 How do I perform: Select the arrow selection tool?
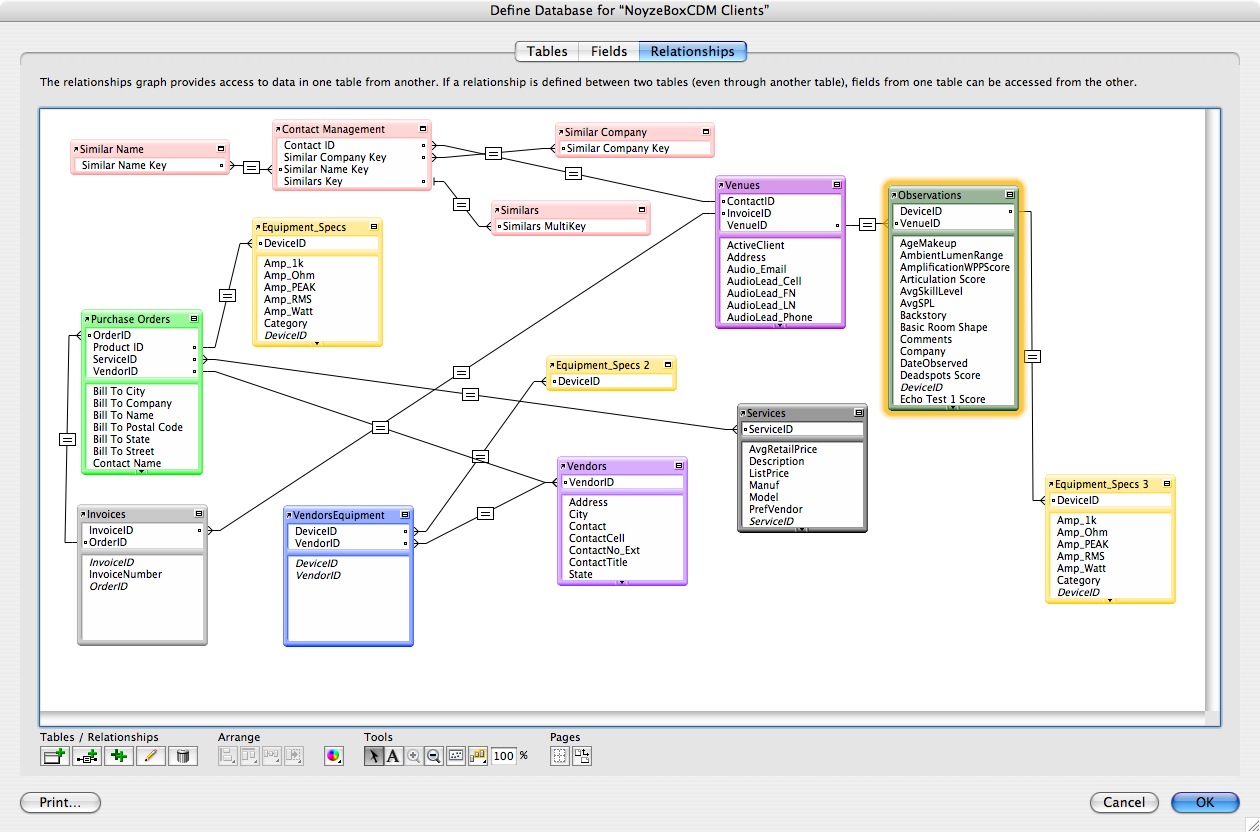pos(373,757)
